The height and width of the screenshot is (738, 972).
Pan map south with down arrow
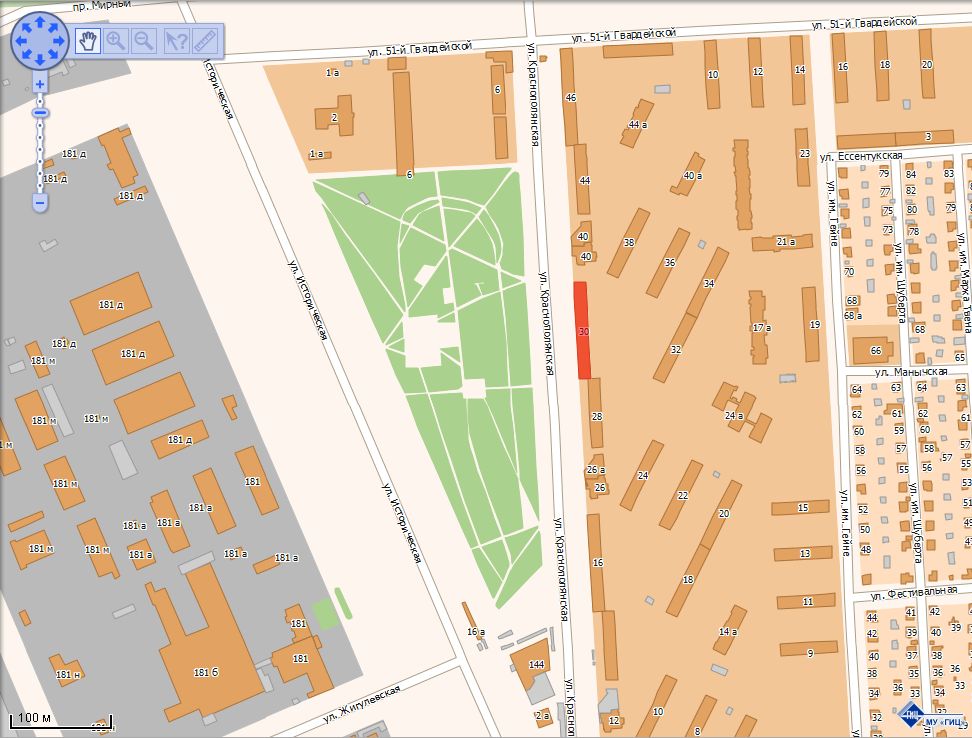click(40, 59)
